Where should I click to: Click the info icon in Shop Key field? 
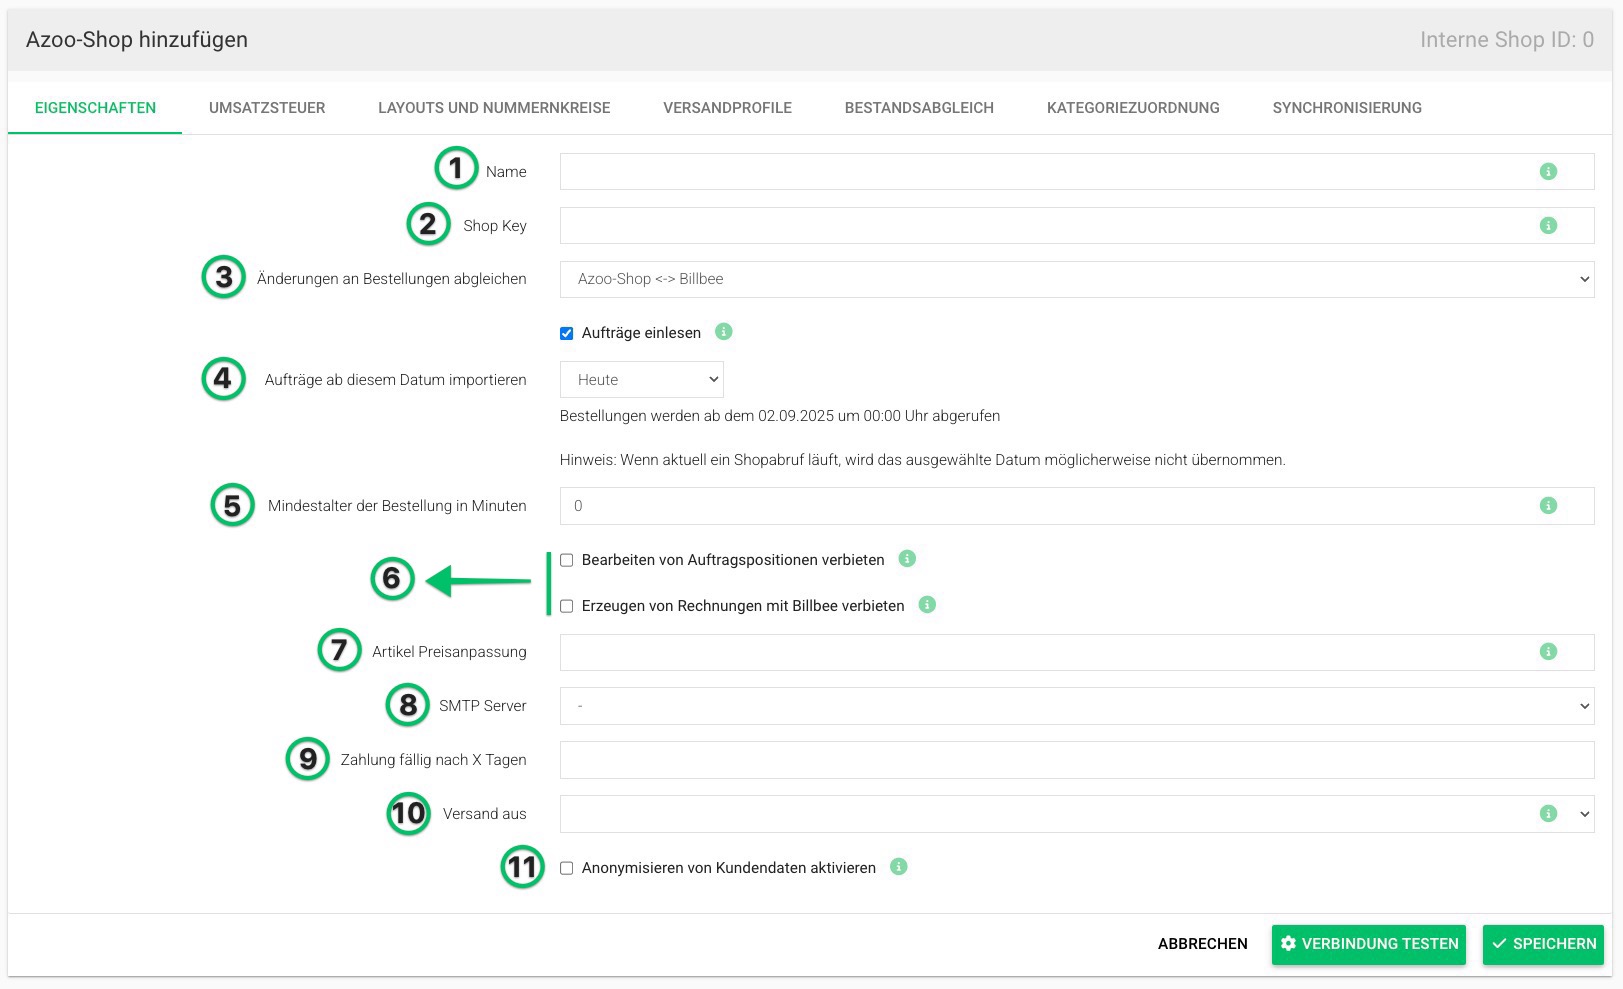(1548, 226)
